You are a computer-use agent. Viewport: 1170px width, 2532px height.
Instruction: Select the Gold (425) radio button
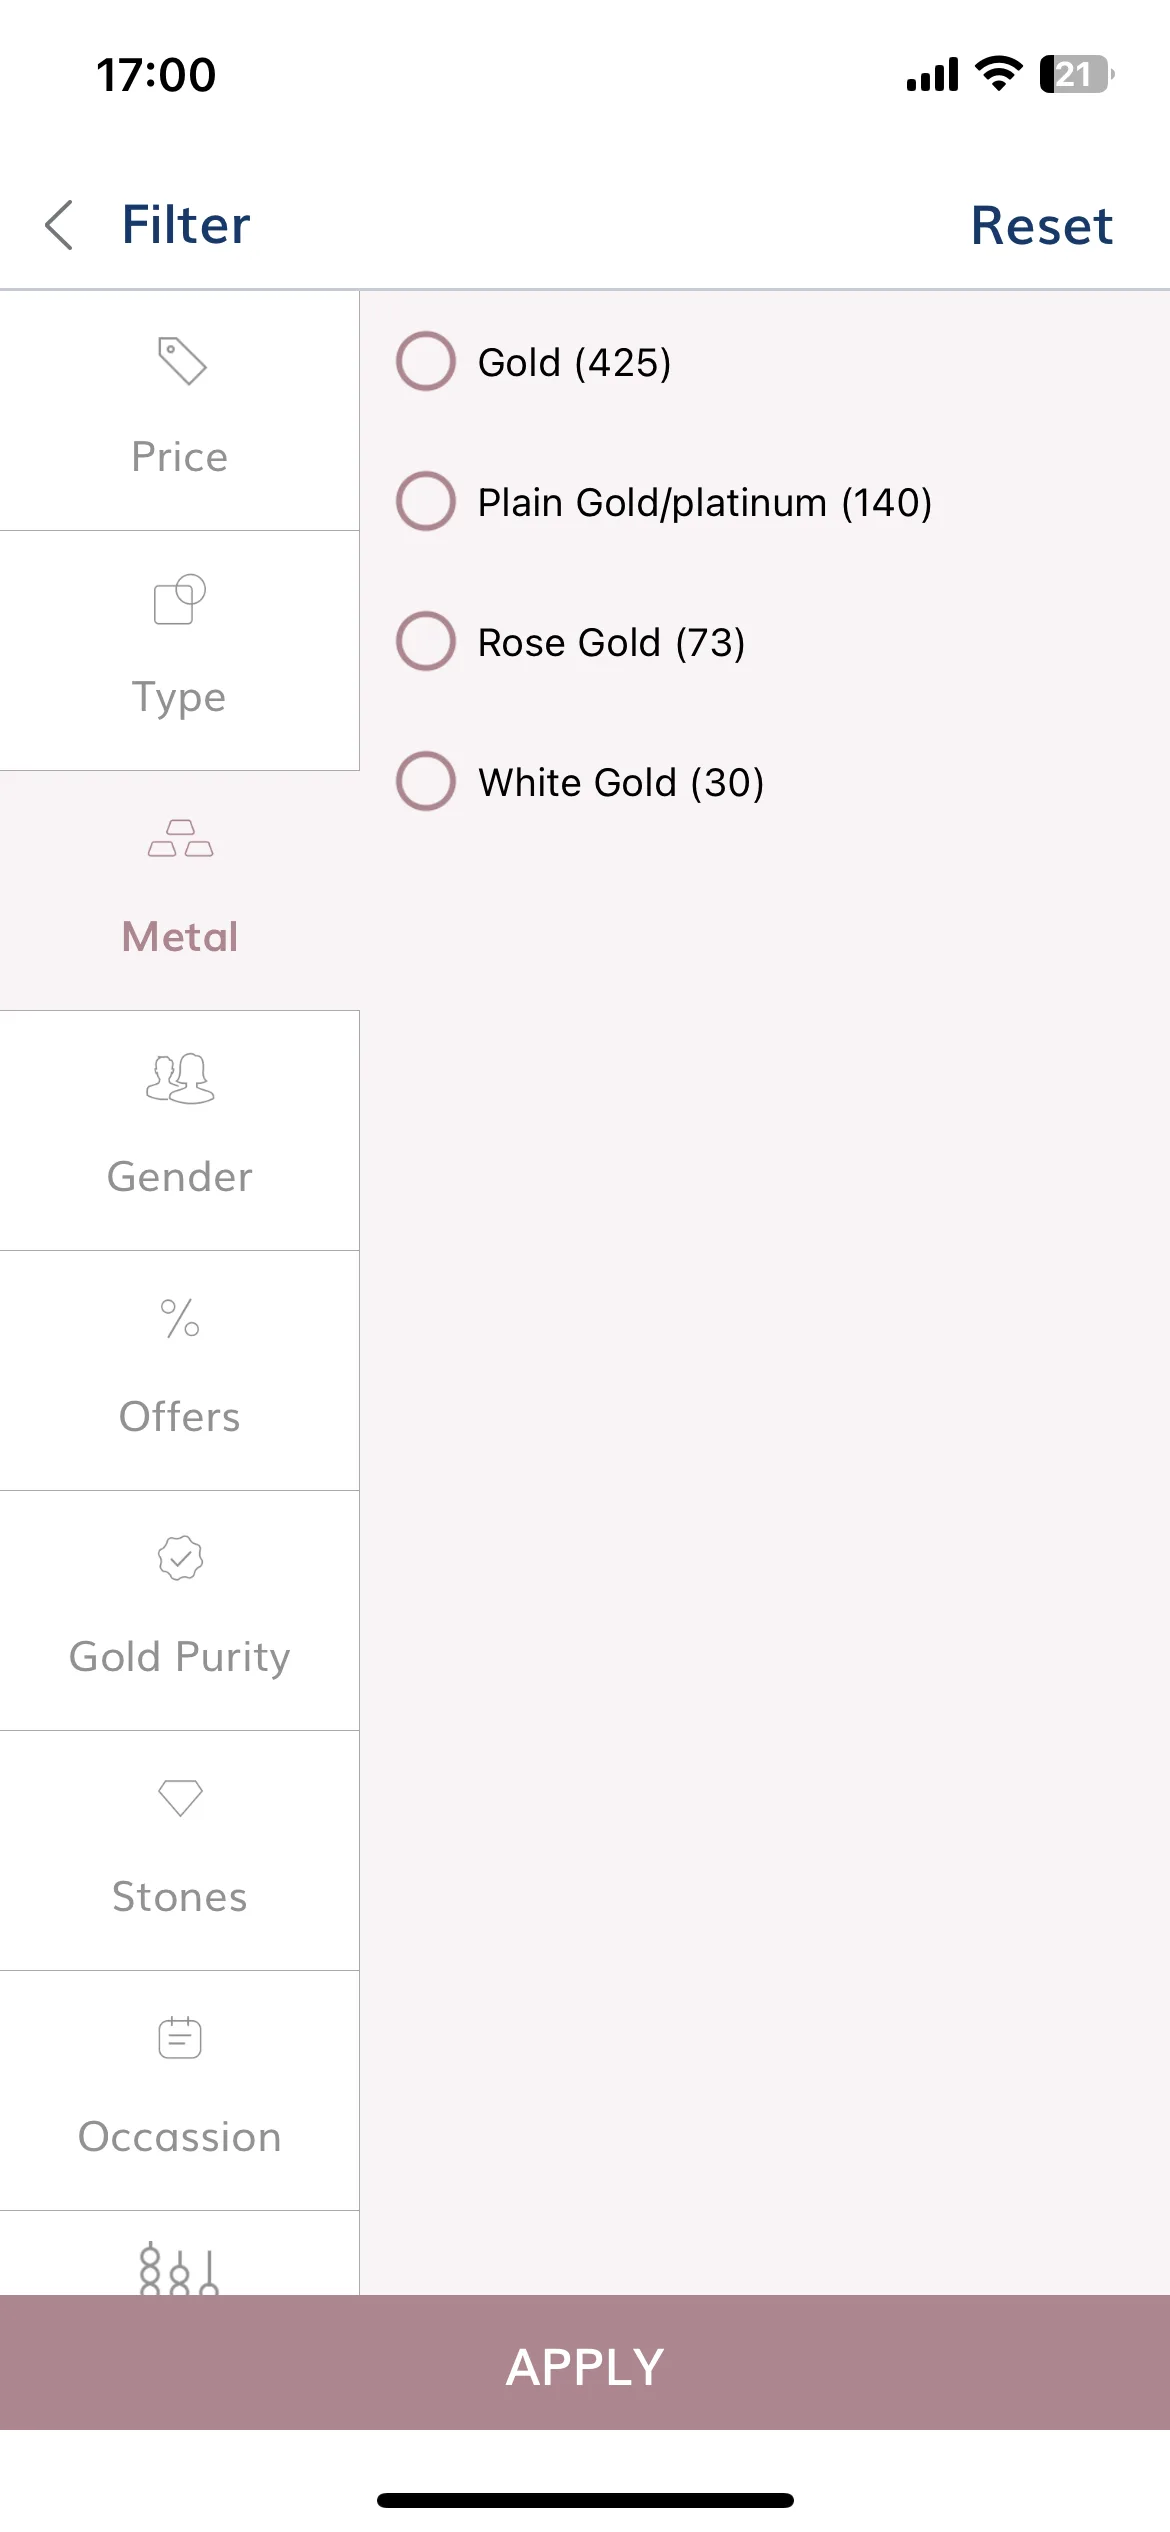[x=426, y=361]
